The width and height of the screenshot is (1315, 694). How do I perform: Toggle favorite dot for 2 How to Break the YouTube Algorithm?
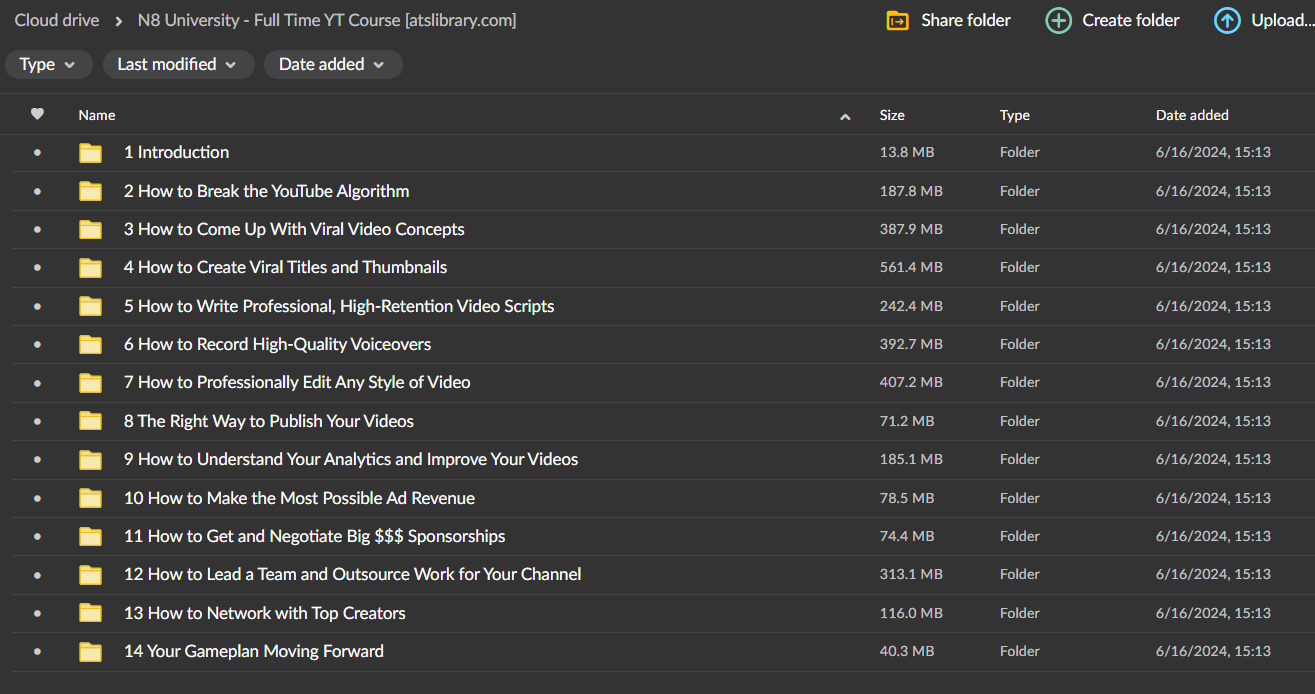coord(37,191)
